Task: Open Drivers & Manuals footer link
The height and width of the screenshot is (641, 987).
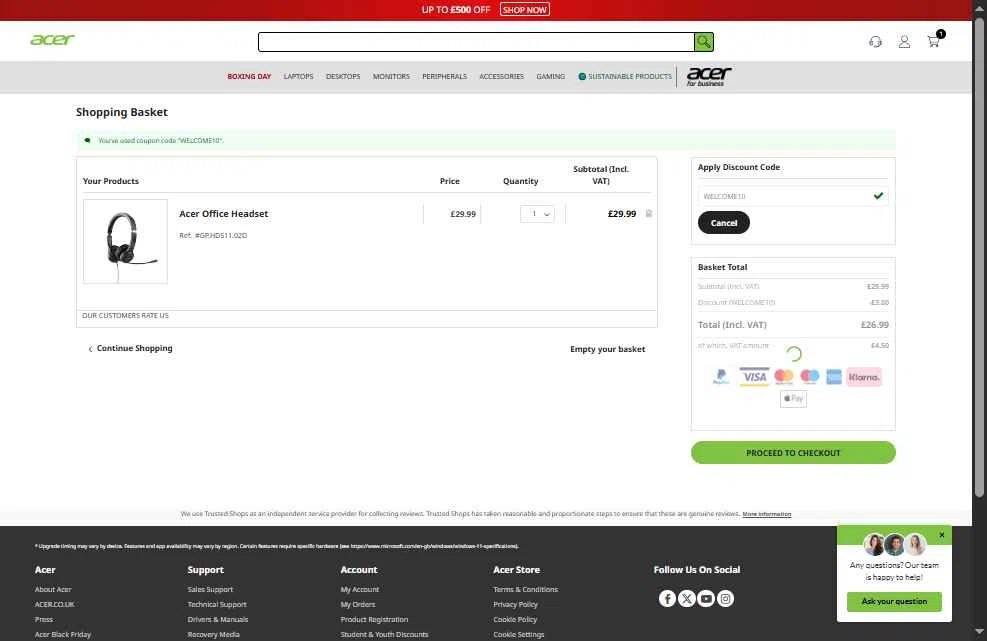Action: pyautogui.click(x=218, y=620)
